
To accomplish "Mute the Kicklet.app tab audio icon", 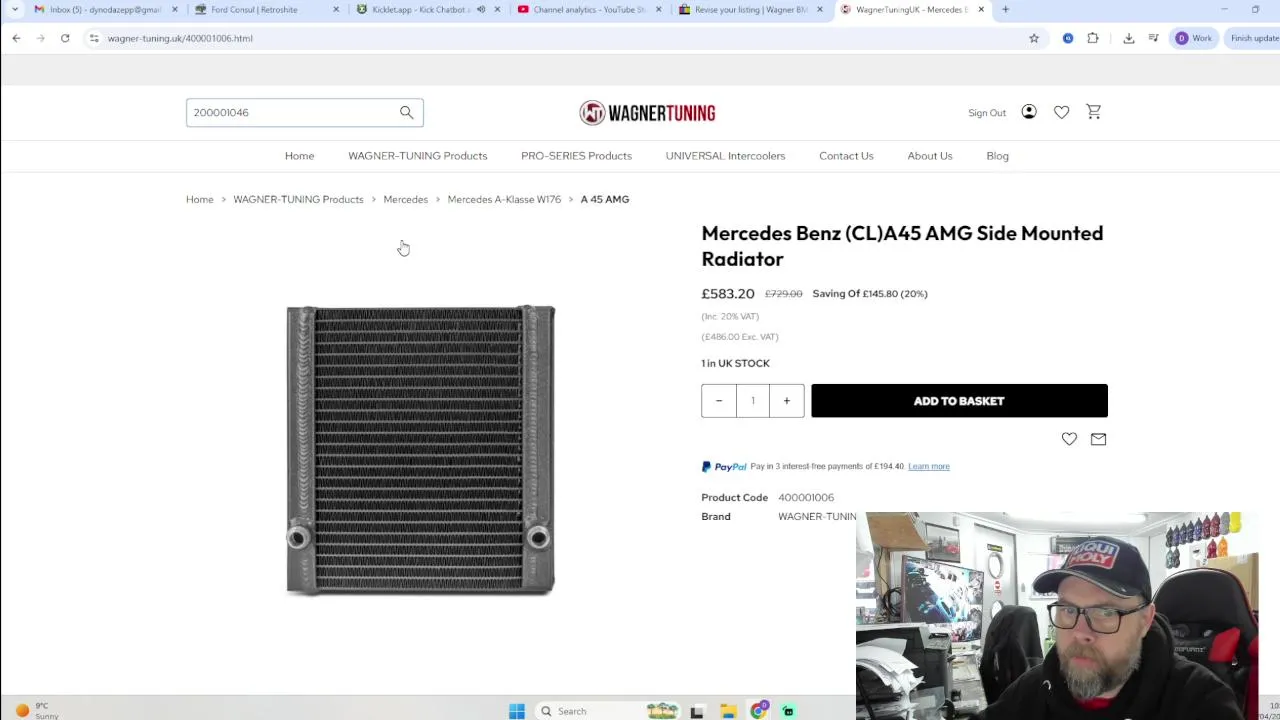I will (x=481, y=10).
